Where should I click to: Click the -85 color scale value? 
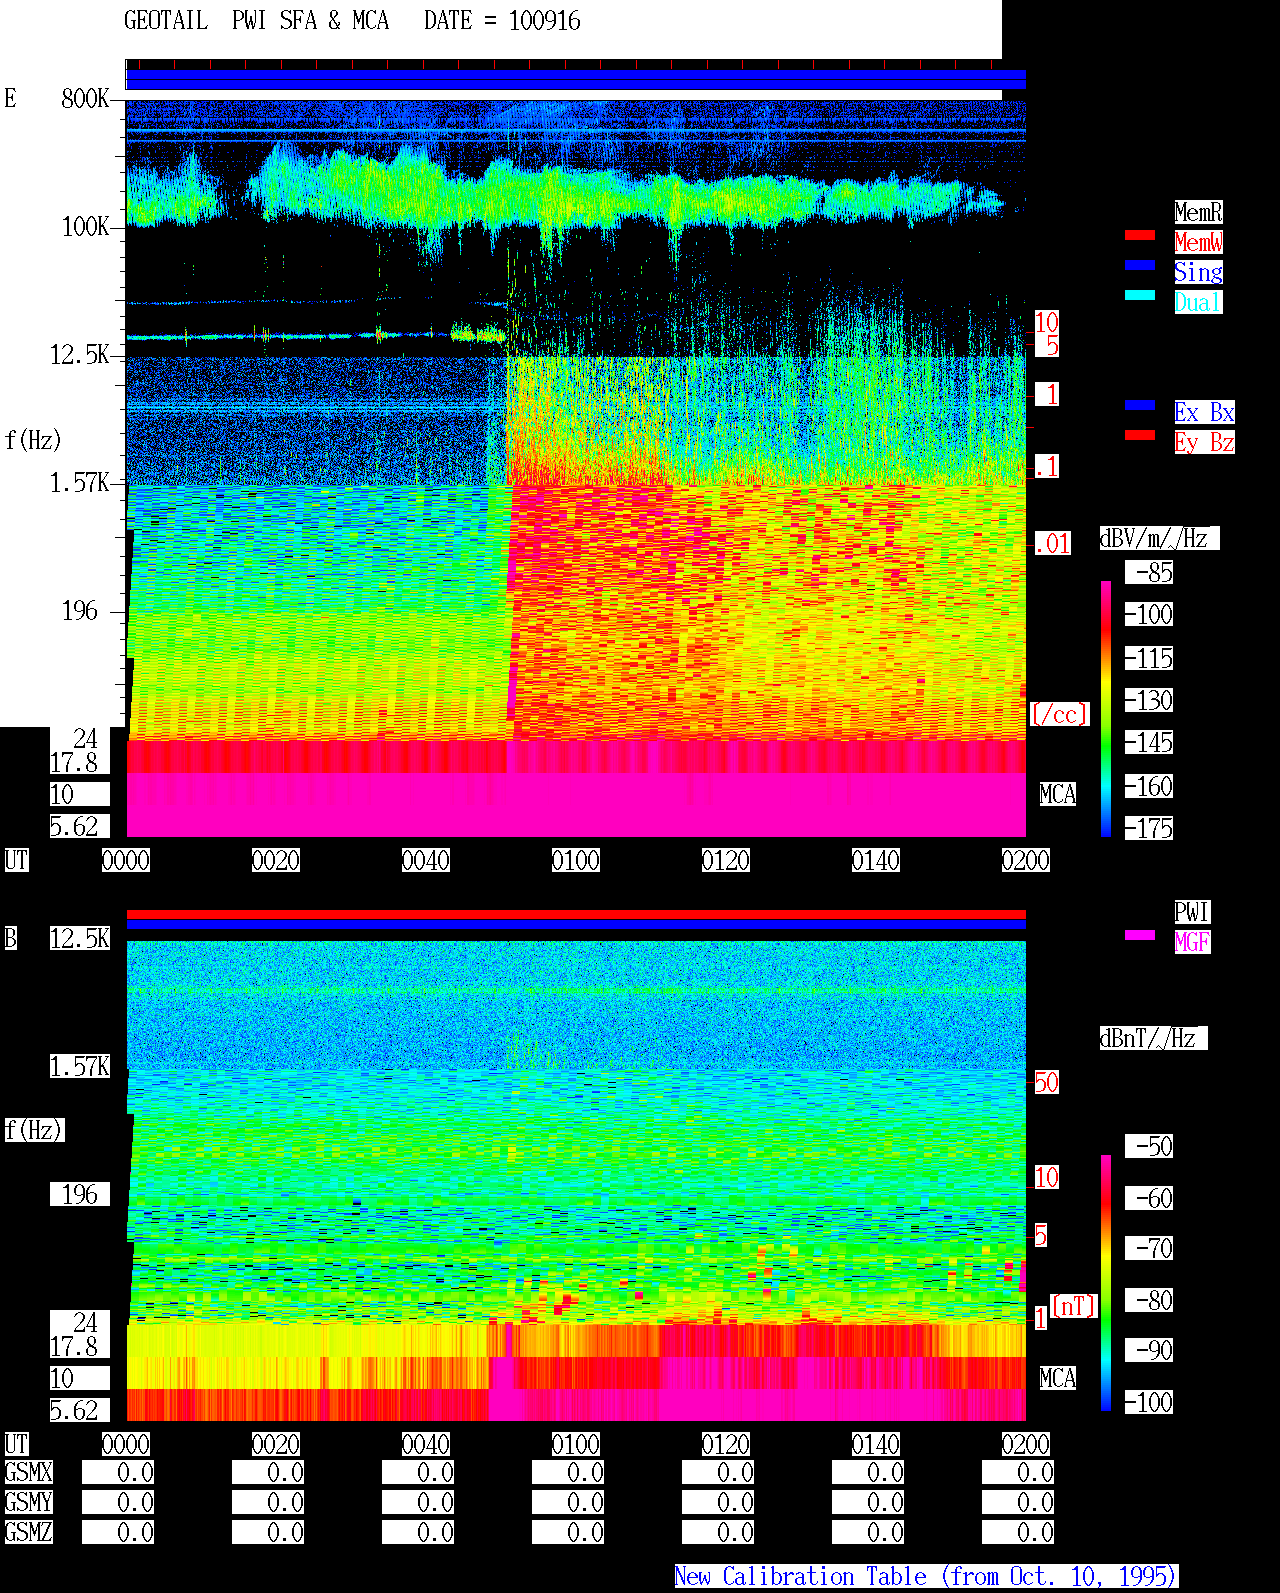click(1149, 572)
